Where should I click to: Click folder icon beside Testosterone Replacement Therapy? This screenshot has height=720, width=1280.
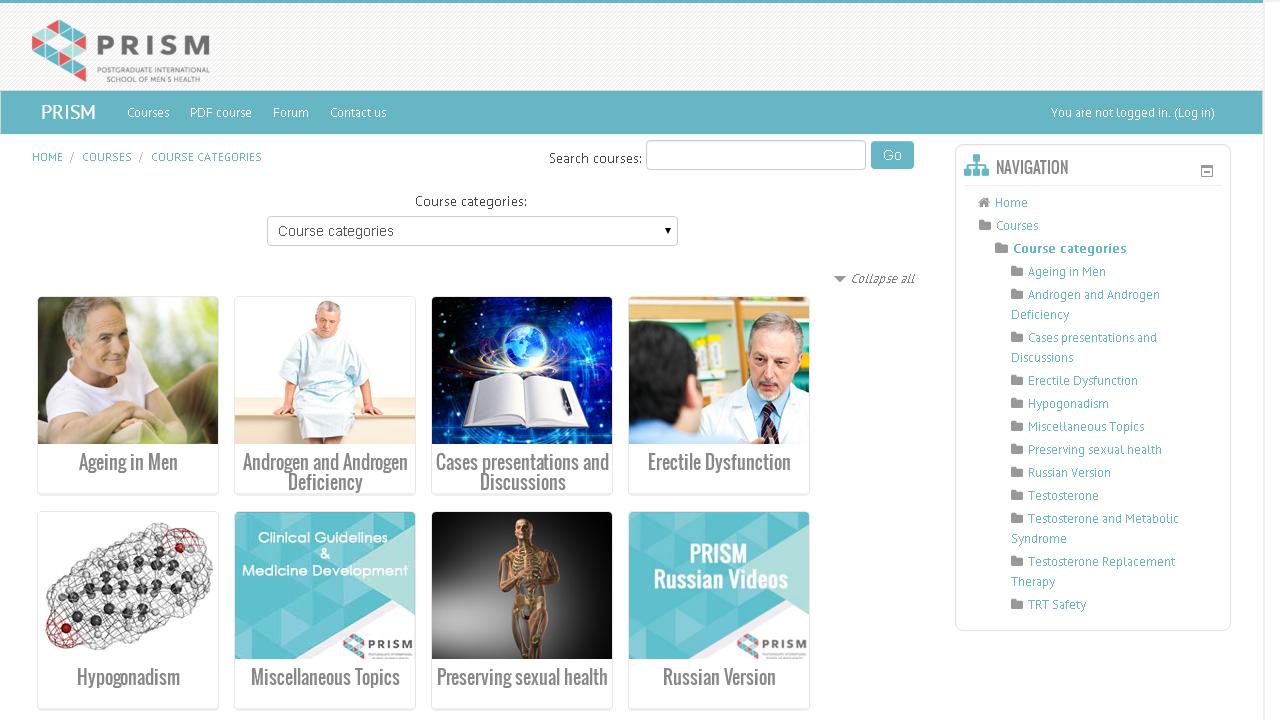tap(1017, 561)
